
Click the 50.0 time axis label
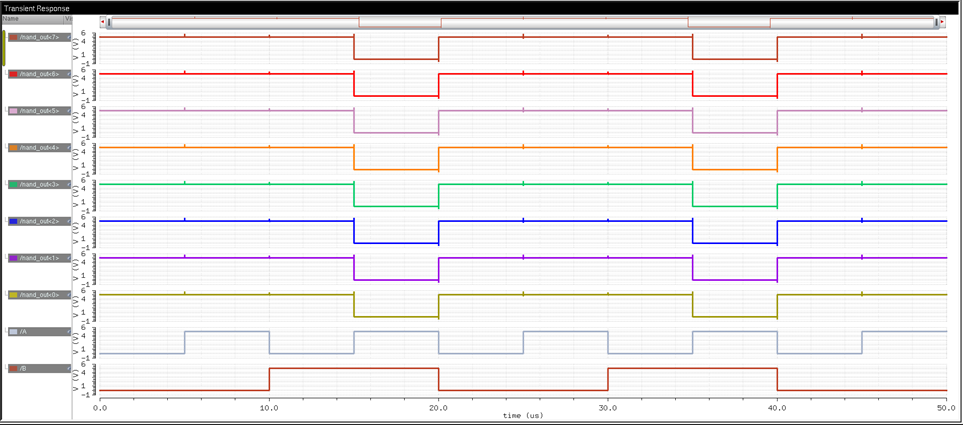coord(946,407)
